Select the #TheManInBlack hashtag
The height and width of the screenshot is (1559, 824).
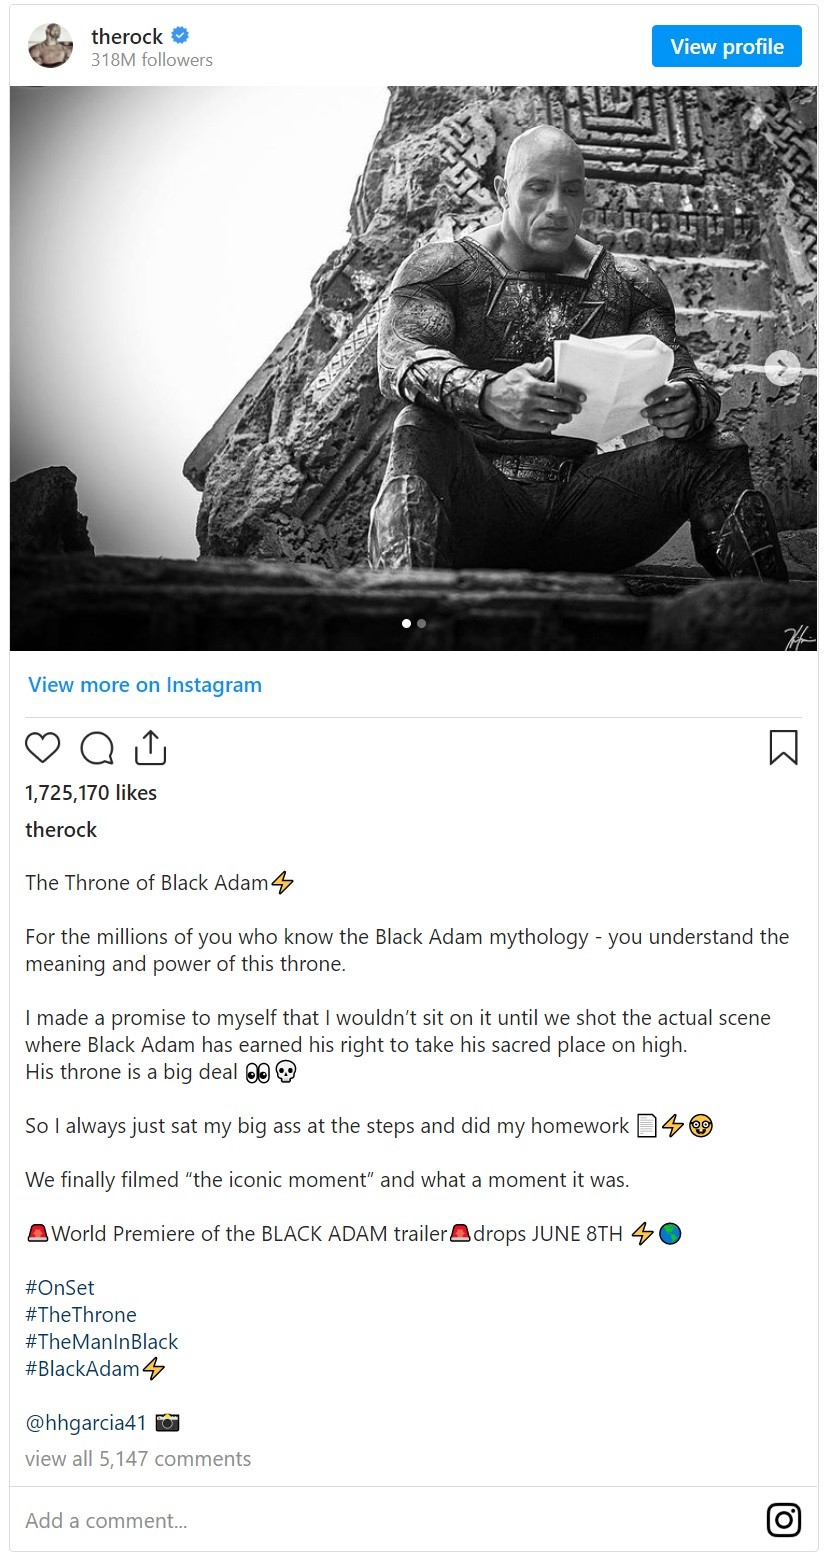click(x=102, y=1342)
